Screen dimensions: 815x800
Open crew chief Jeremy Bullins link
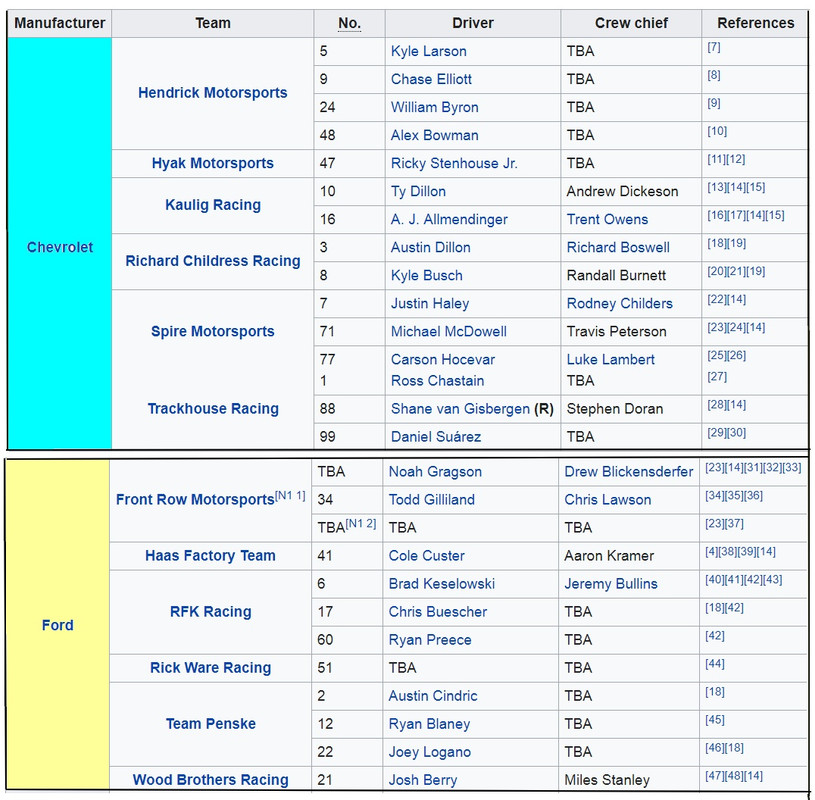click(x=611, y=584)
